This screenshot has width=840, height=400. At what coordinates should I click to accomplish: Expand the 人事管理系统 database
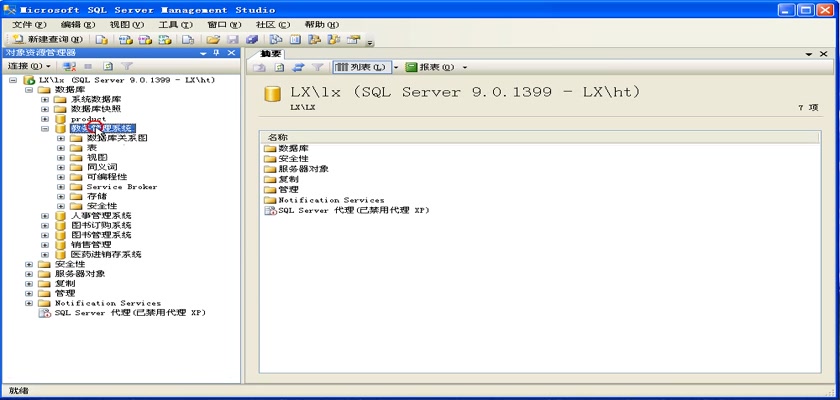[x=44, y=216]
